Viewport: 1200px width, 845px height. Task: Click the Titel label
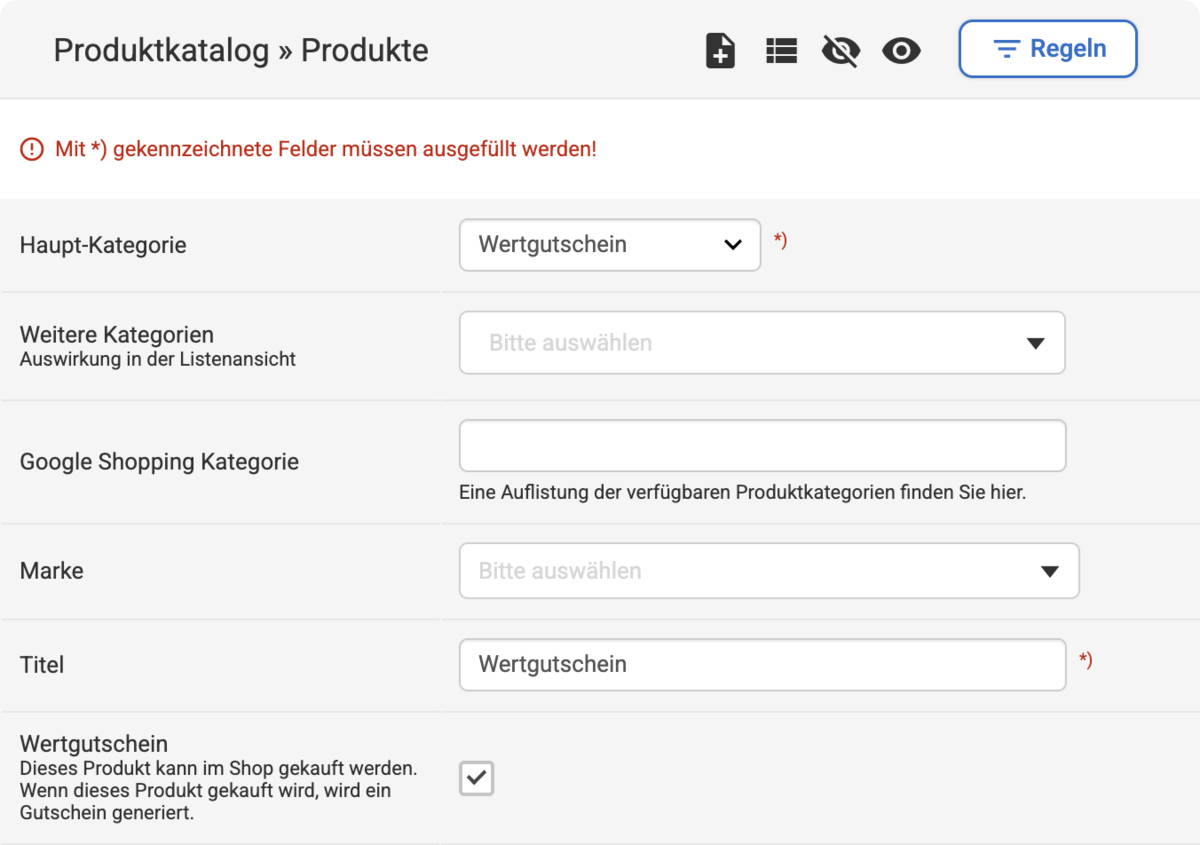pyautogui.click(x=42, y=665)
